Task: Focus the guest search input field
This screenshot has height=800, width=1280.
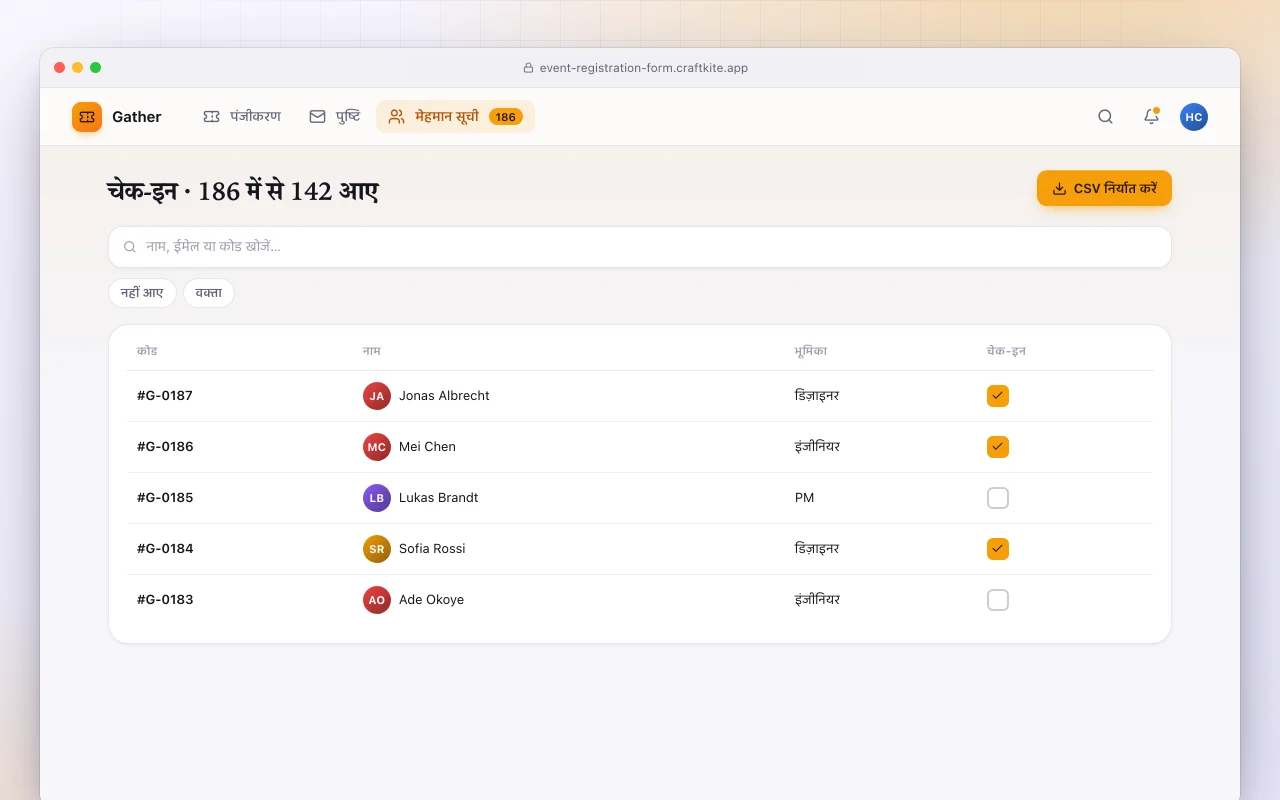Action: (x=640, y=247)
